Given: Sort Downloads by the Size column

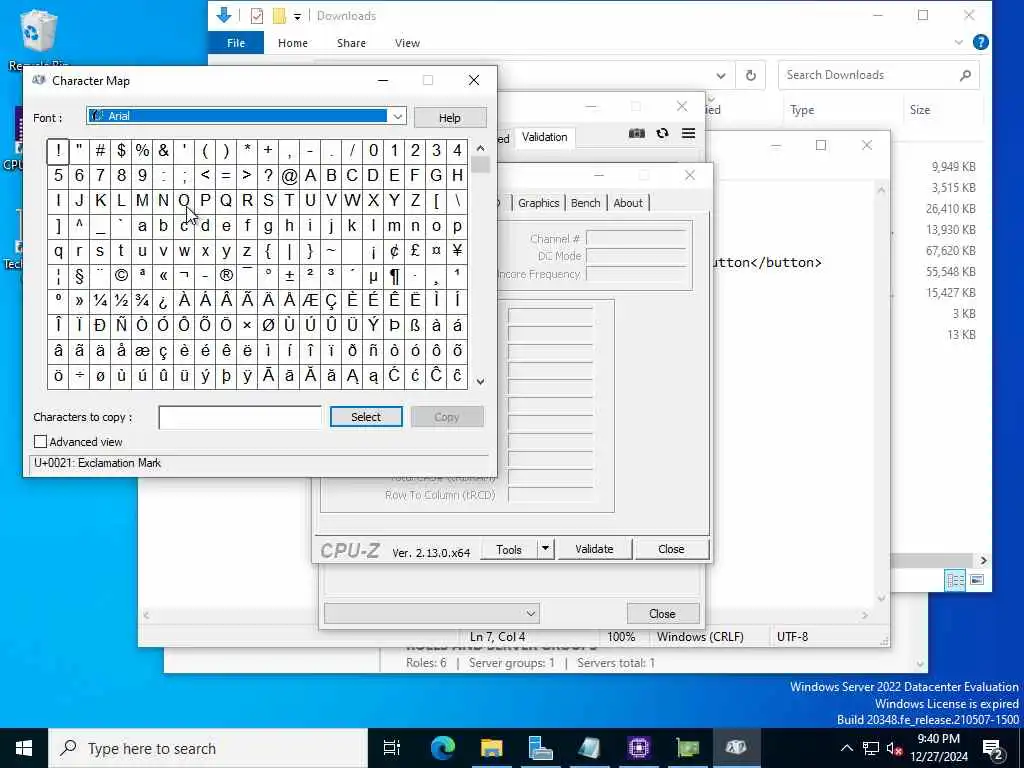Looking at the screenshot, I should (x=920, y=110).
